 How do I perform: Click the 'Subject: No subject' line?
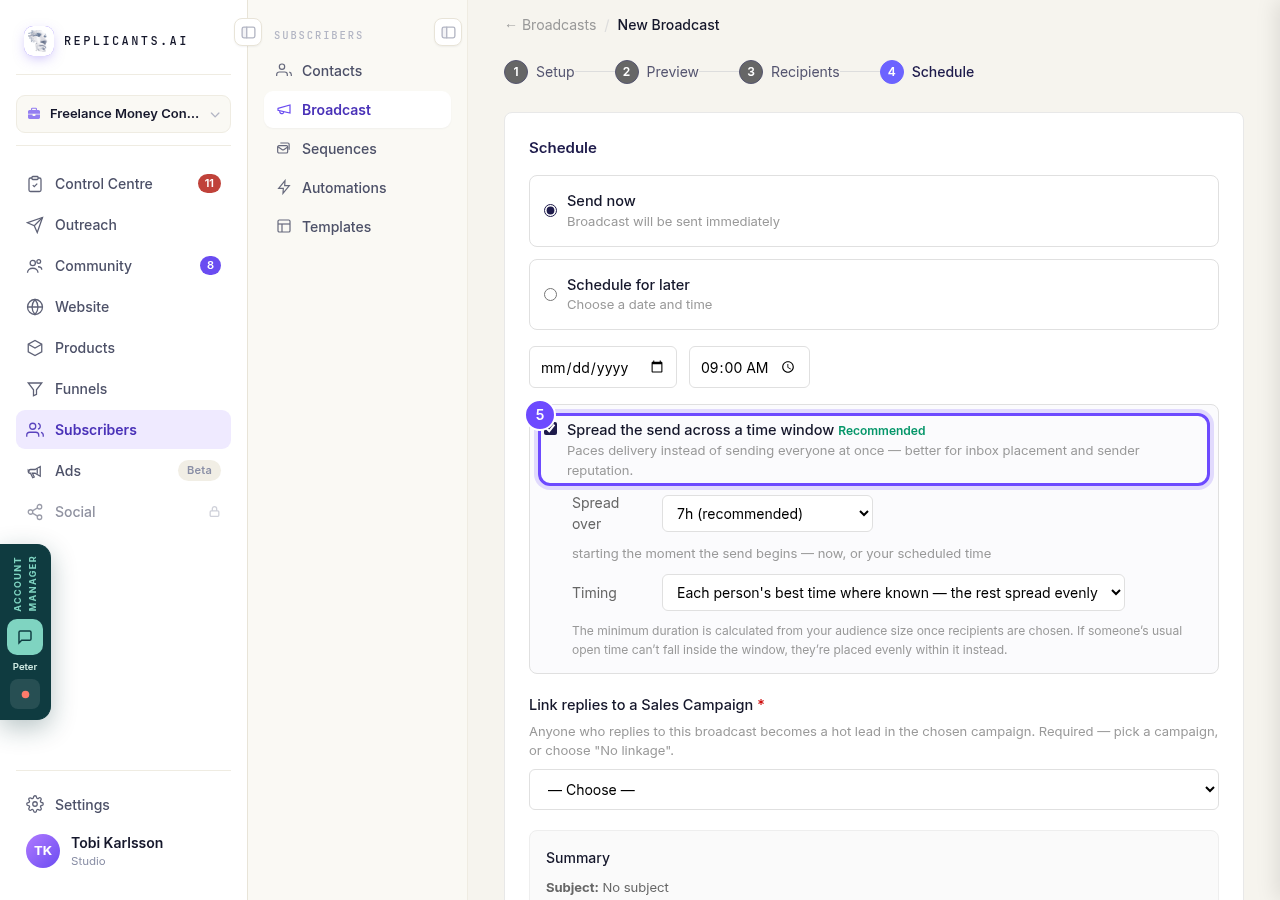point(607,888)
